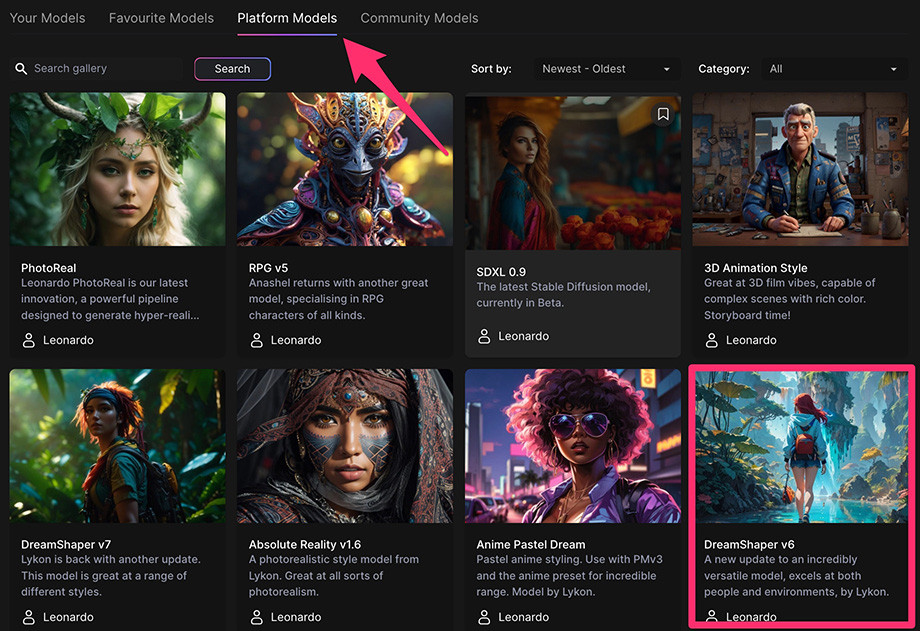This screenshot has width=920, height=631.
Task: Click the Search button
Action: [232, 69]
